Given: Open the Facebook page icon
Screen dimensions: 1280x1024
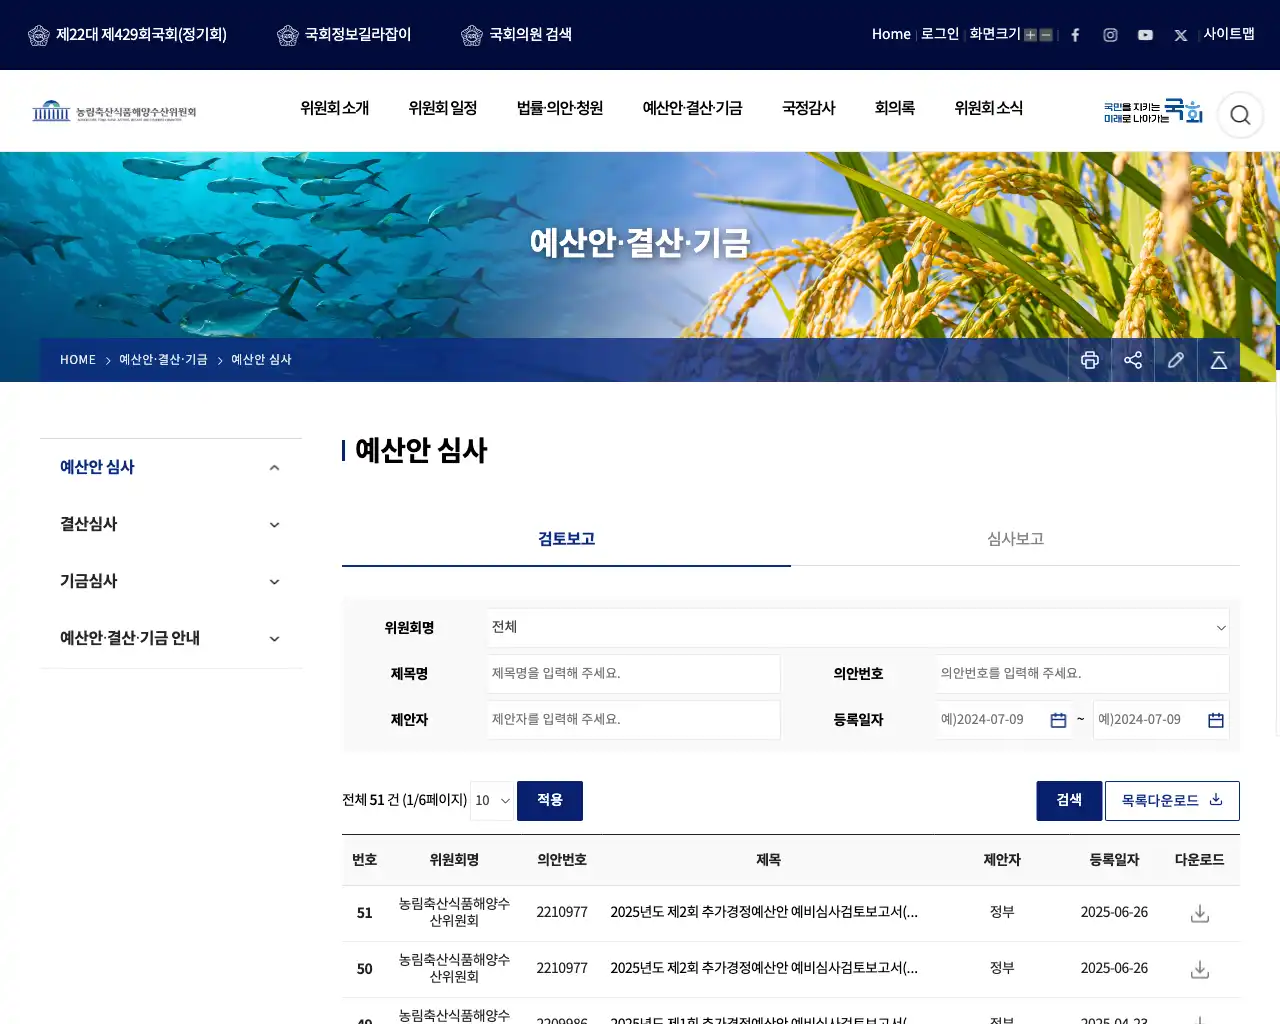Looking at the screenshot, I should [1075, 35].
